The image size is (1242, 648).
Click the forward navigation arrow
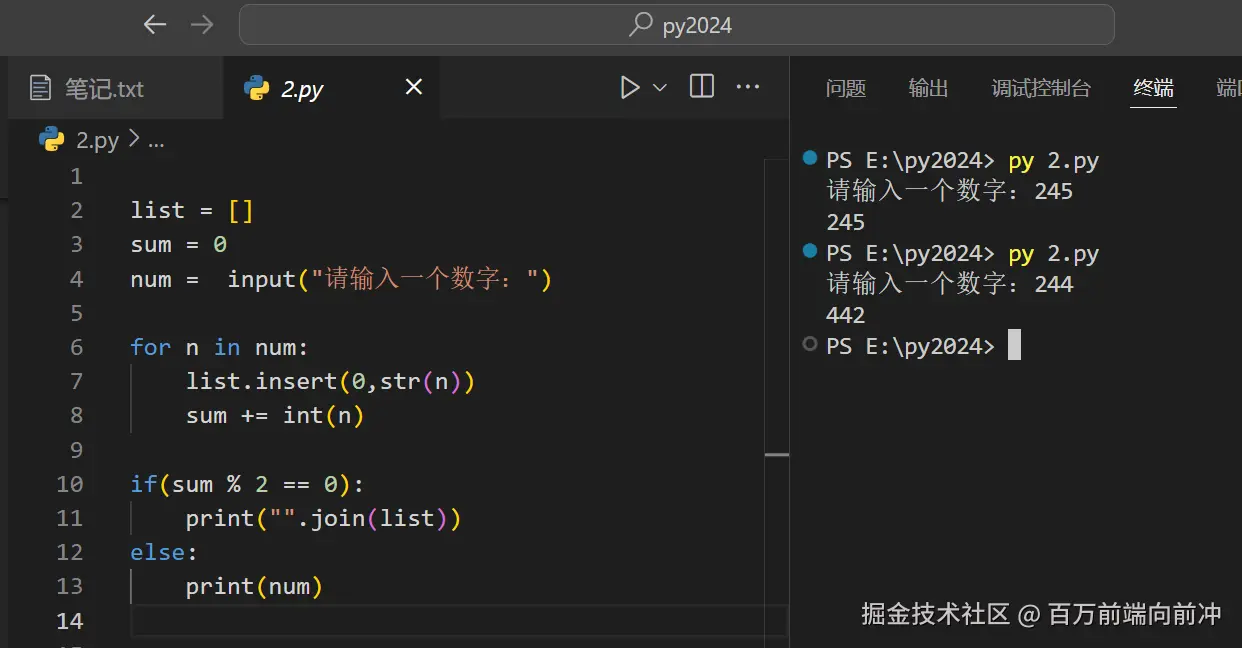(203, 25)
